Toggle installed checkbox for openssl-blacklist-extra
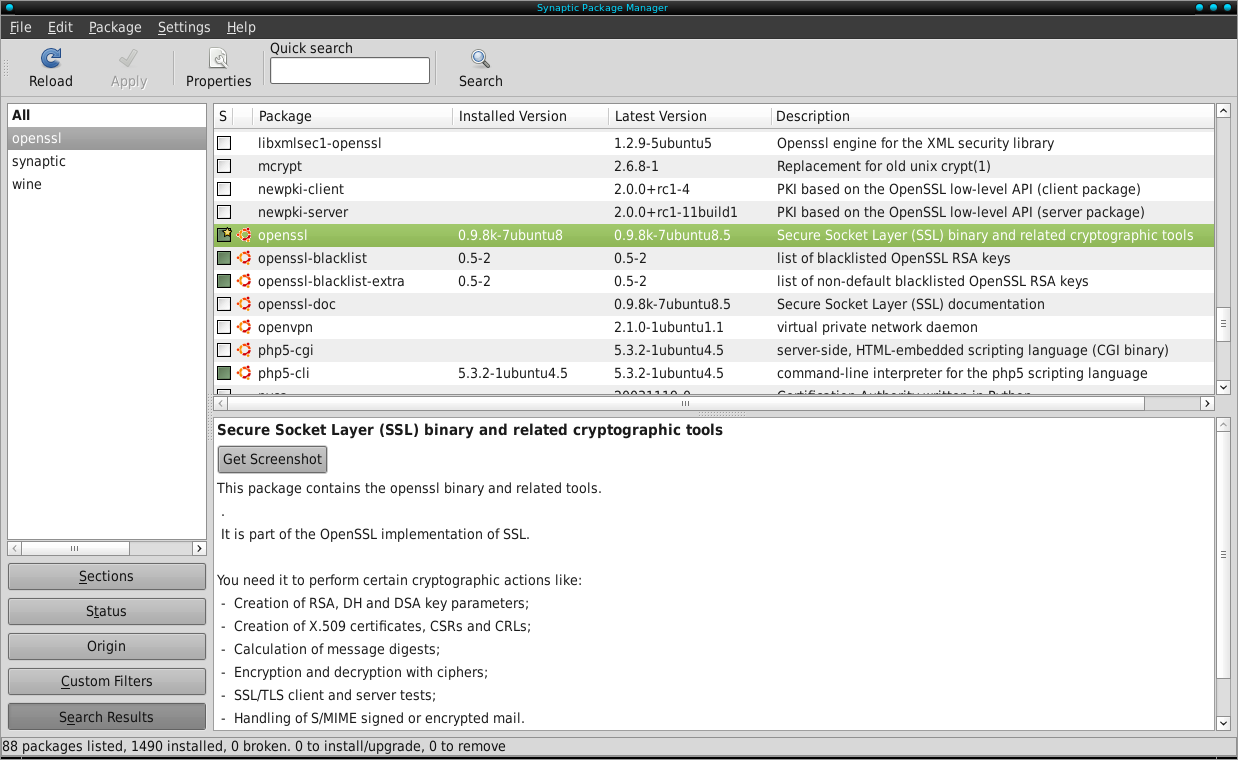1238x760 pixels. (x=224, y=281)
